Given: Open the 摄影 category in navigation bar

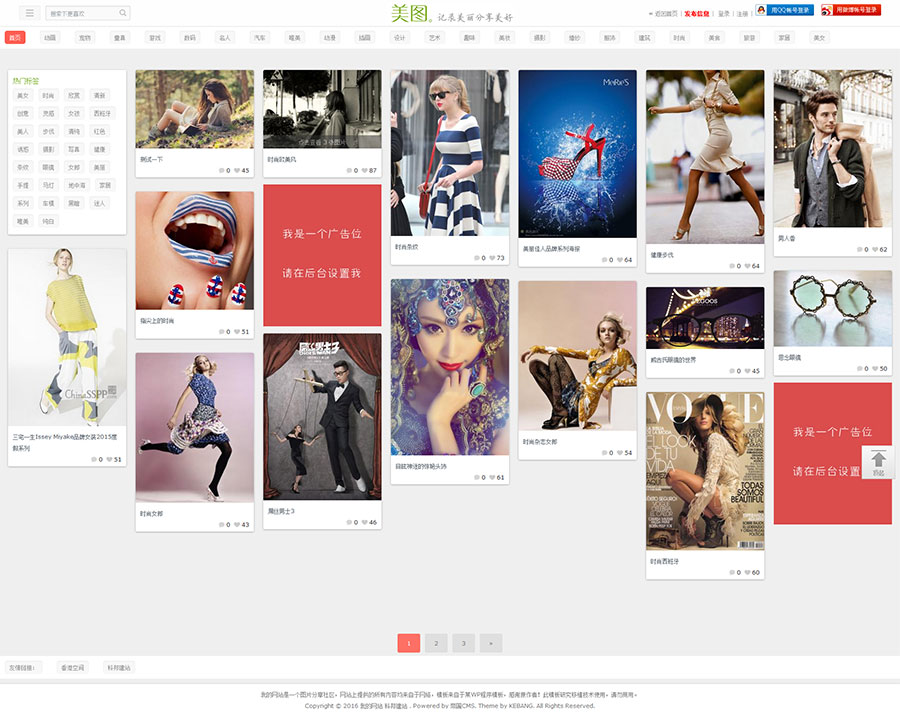Looking at the screenshot, I should click(x=539, y=37).
